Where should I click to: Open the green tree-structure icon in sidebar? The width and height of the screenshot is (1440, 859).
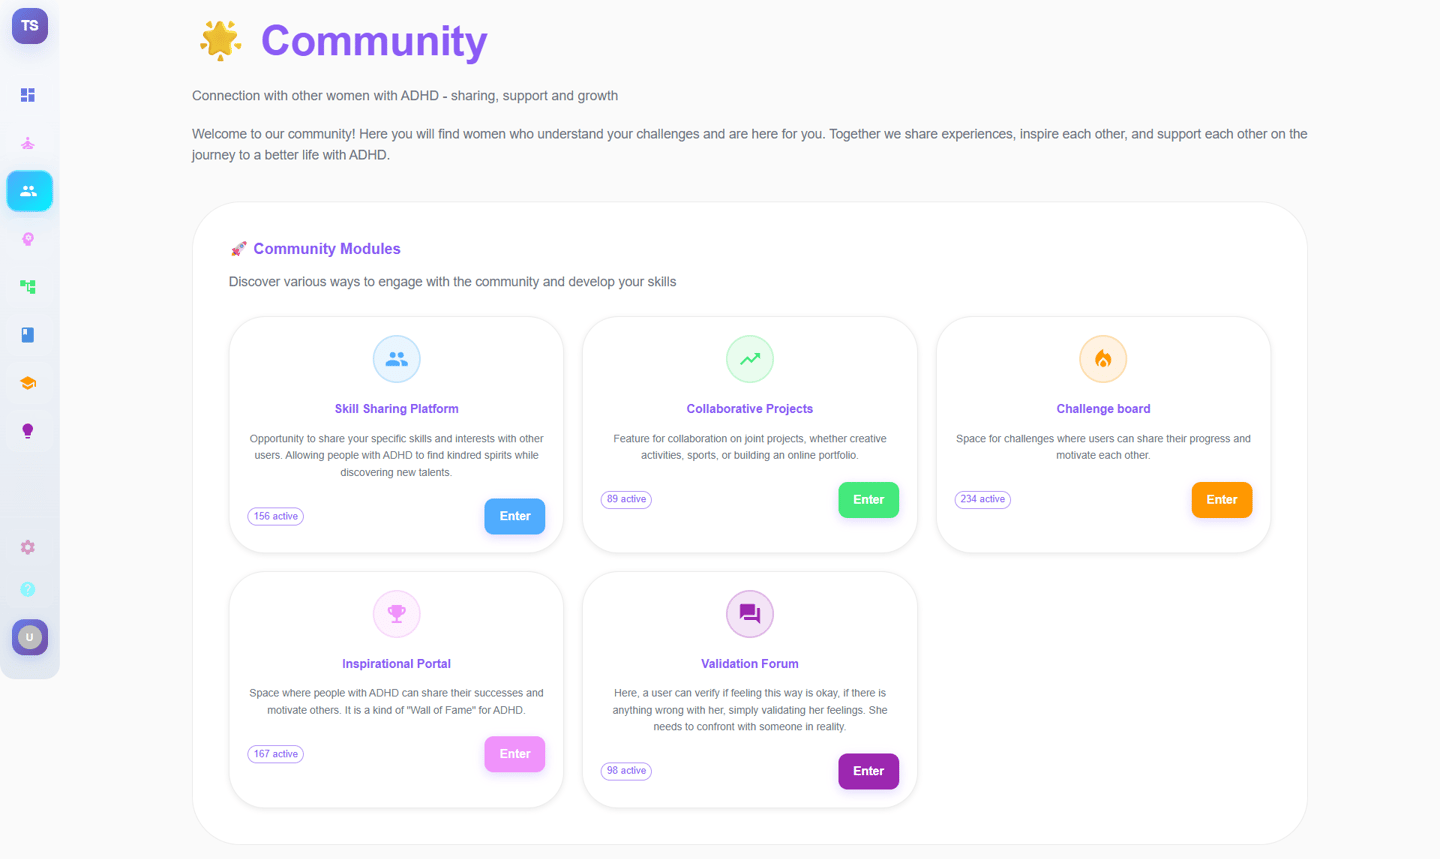tap(28, 287)
